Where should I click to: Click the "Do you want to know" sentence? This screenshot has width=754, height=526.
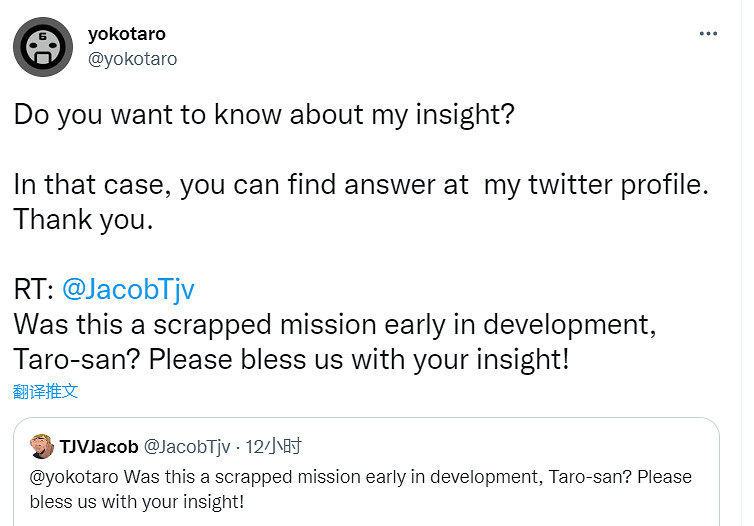point(264,113)
